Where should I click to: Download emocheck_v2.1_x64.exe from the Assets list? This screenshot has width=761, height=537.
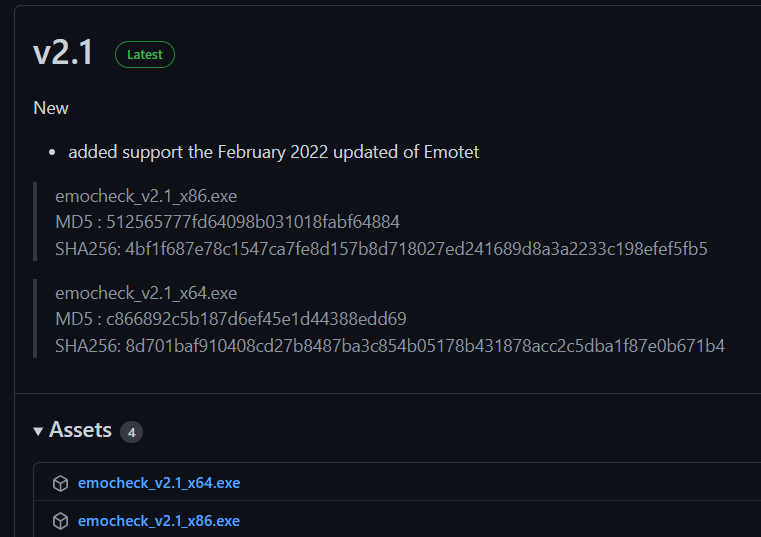pyautogui.click(x=159, y=483)
